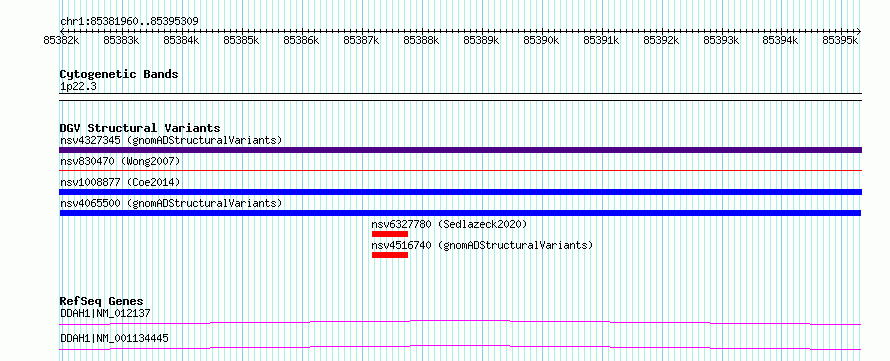Click the DGV Structural Variants track title

(x=140, y=128)
